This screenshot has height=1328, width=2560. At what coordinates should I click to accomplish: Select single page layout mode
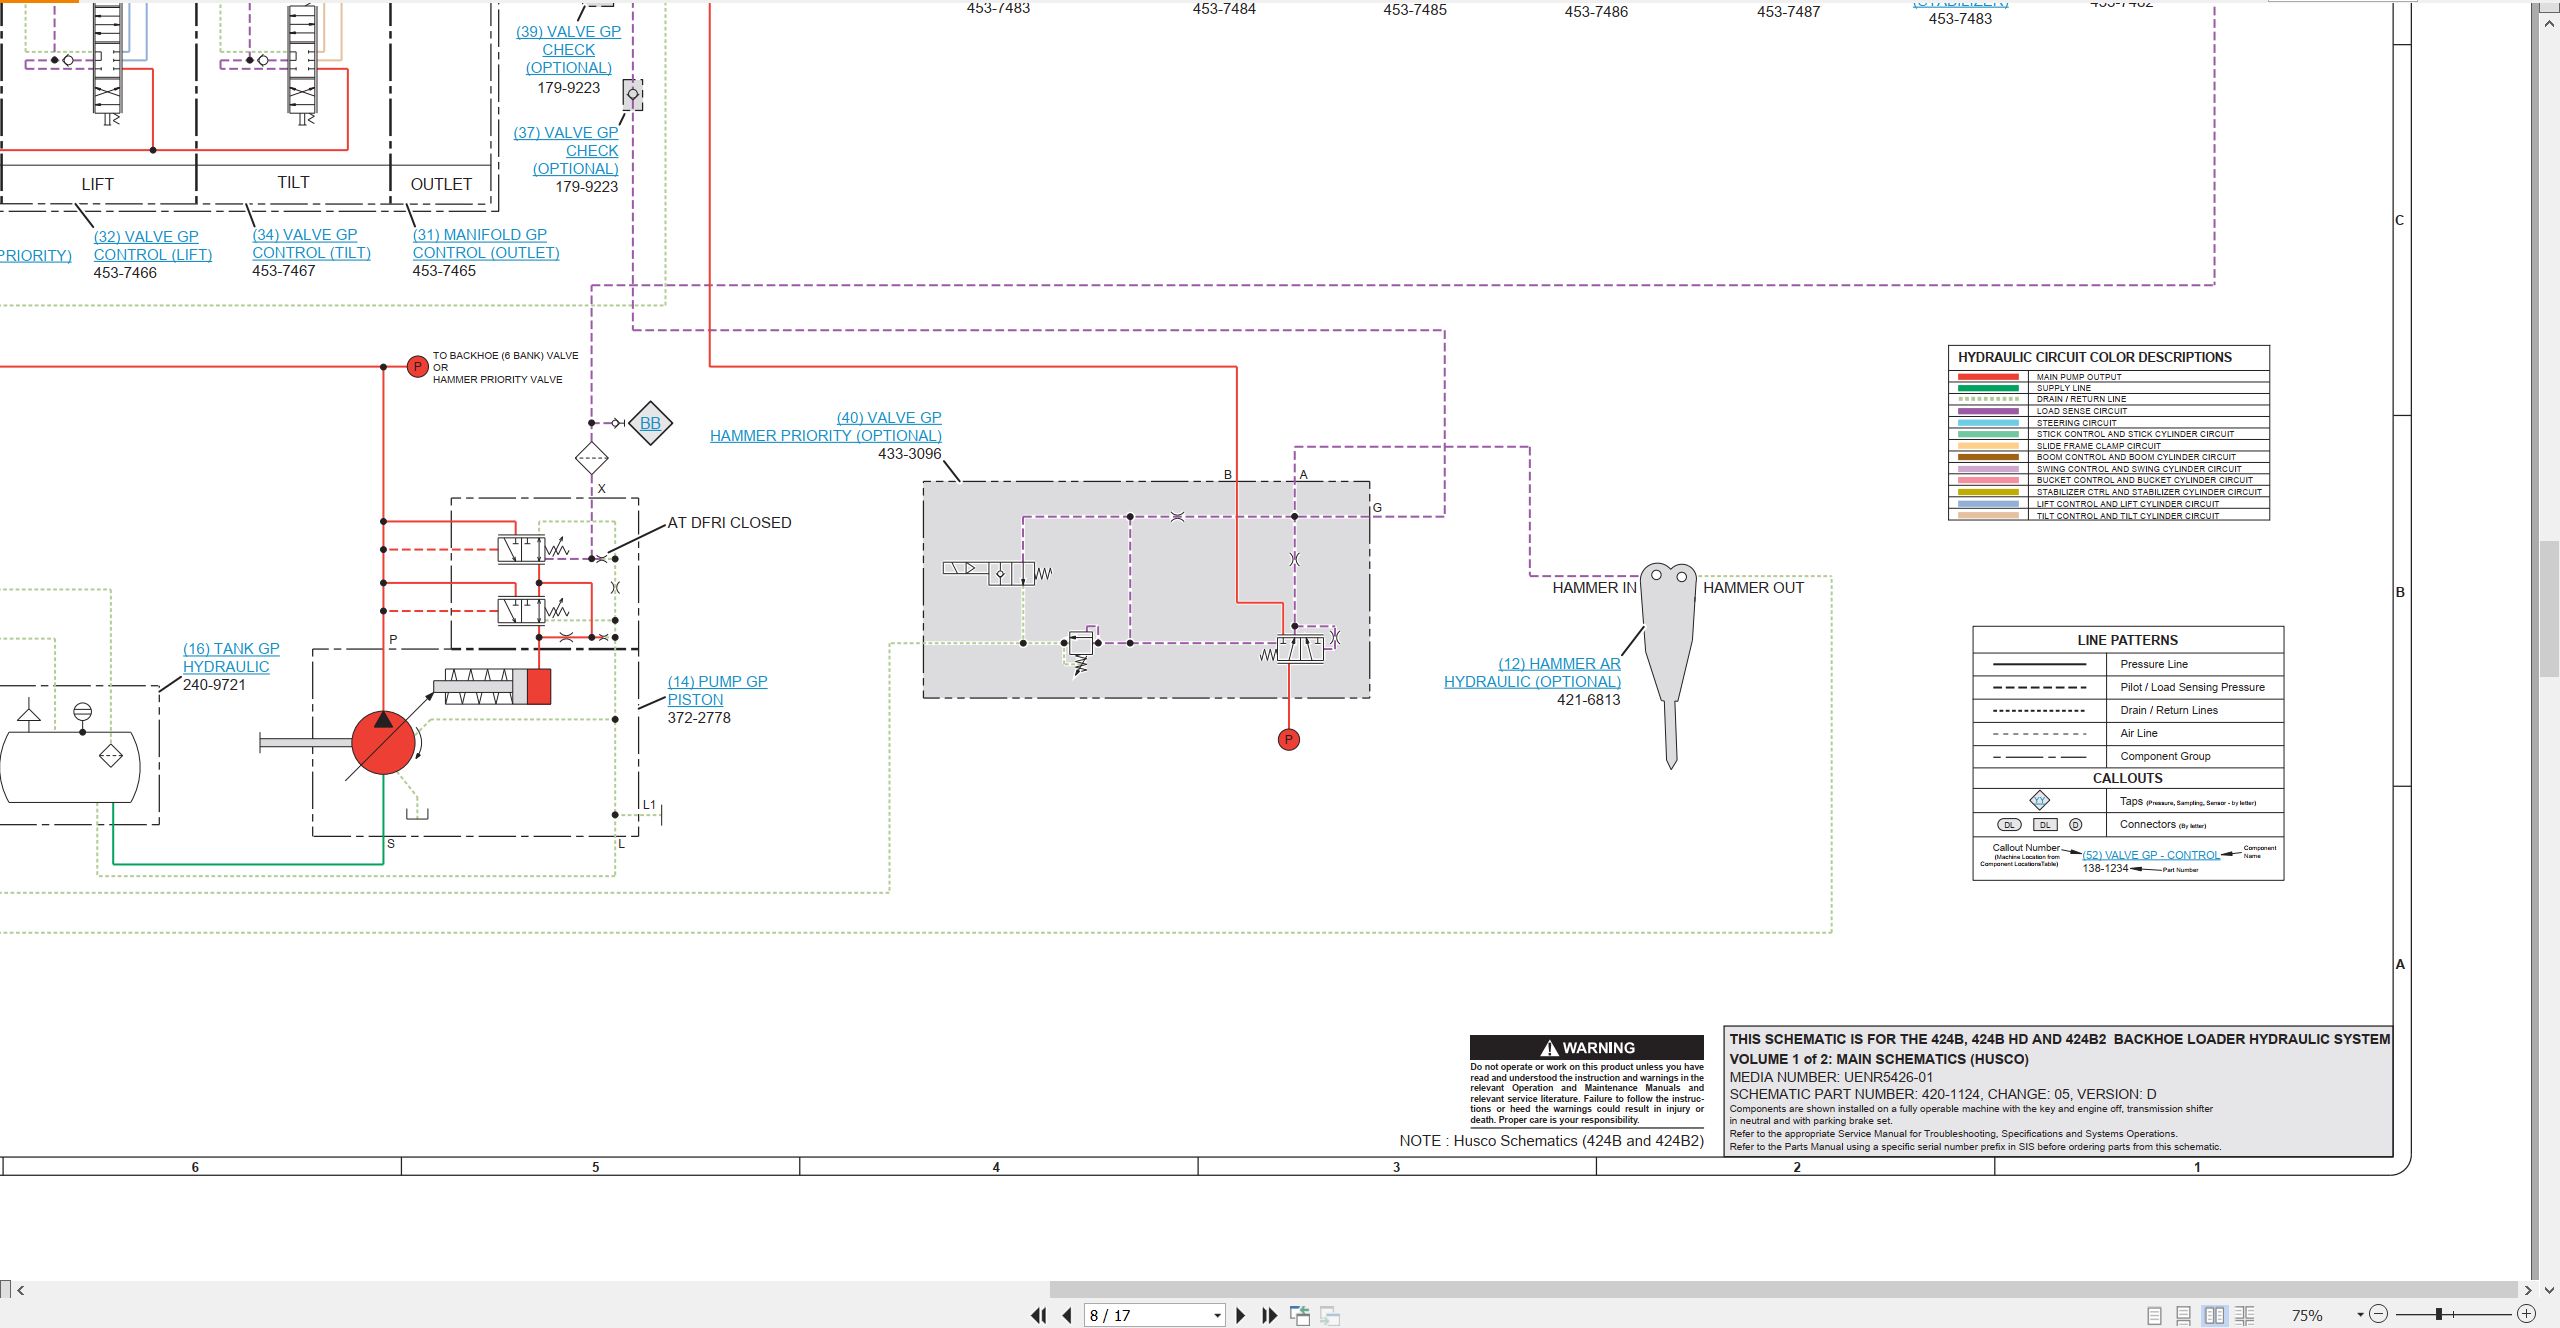point(2154,1315)
